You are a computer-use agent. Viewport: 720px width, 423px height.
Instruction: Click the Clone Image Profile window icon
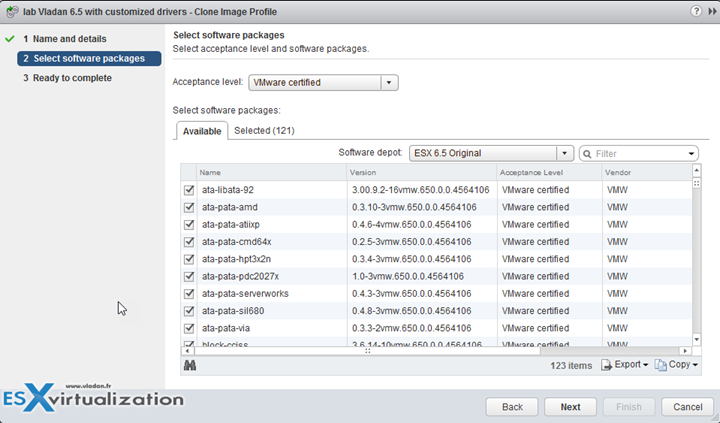(11, 11)
